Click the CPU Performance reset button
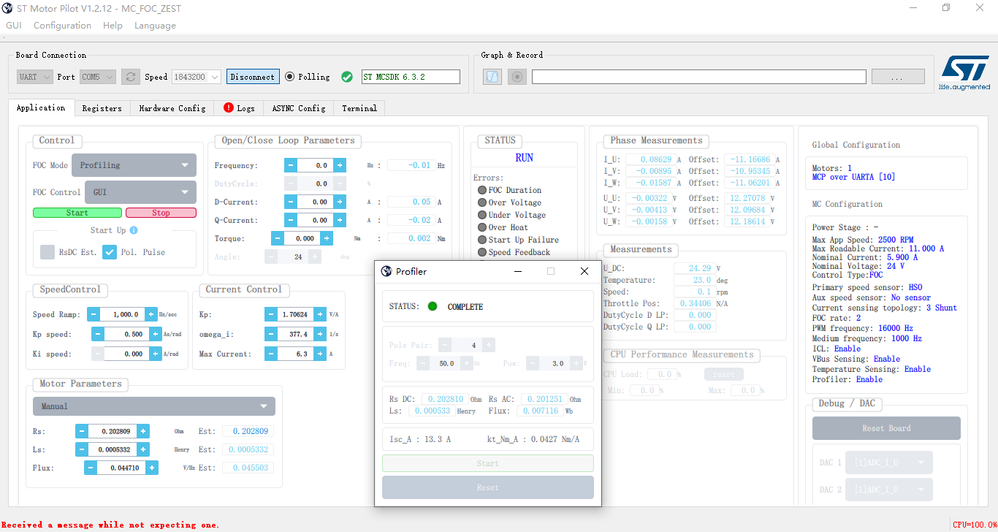998x532 pixels. tap(724, 374)
